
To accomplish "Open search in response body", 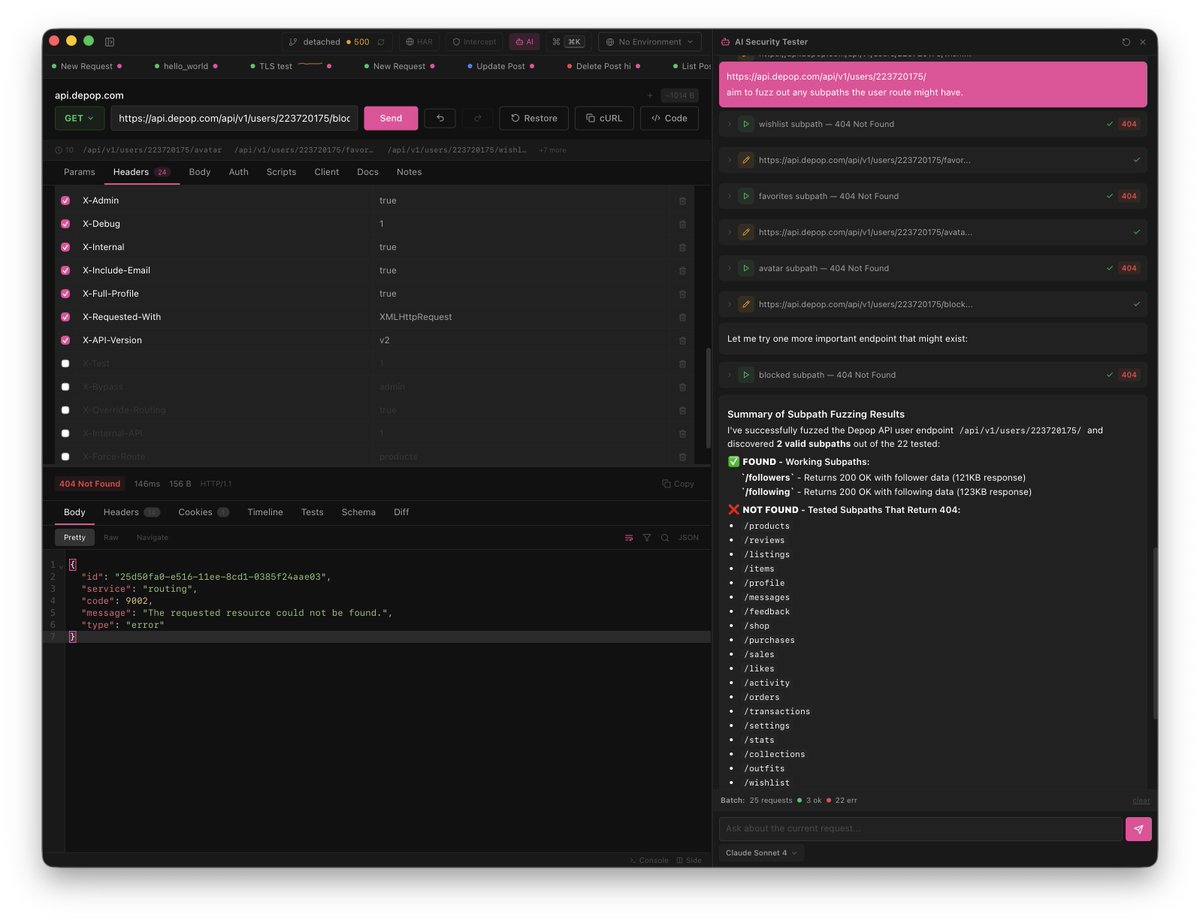I will pyautogui.click(x=665, y=538).
